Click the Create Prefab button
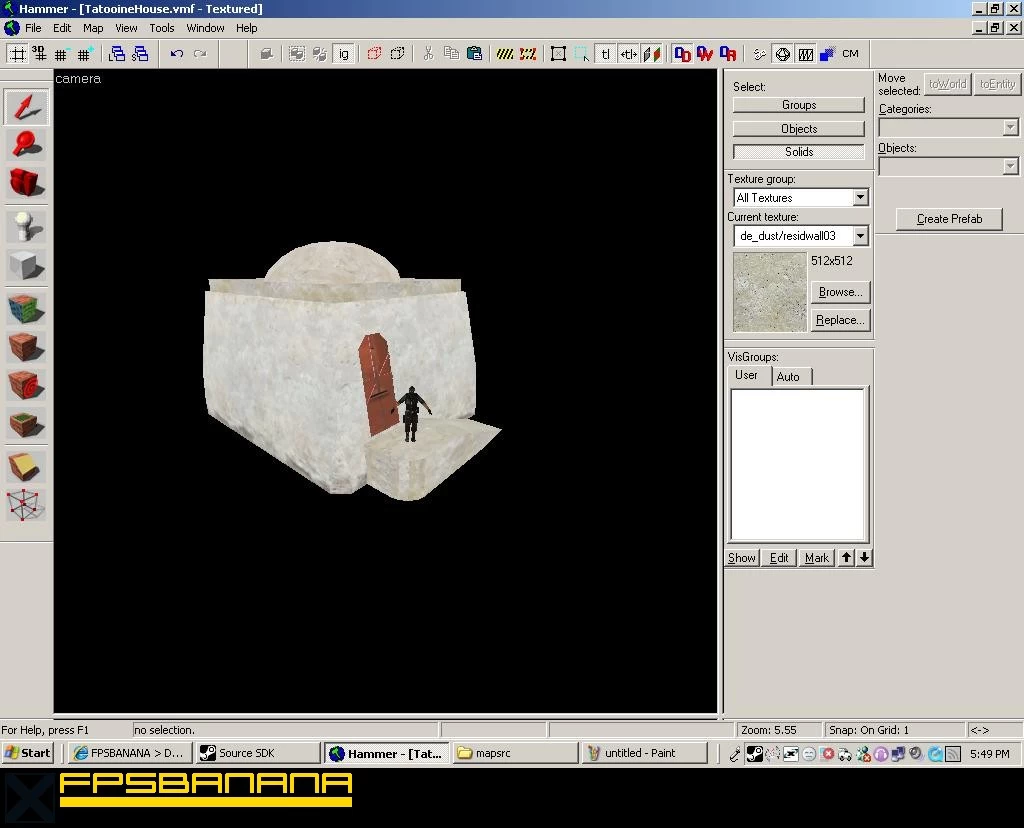Image resolution: width=1024 pixels, height=828 pixels. (949, 219)
